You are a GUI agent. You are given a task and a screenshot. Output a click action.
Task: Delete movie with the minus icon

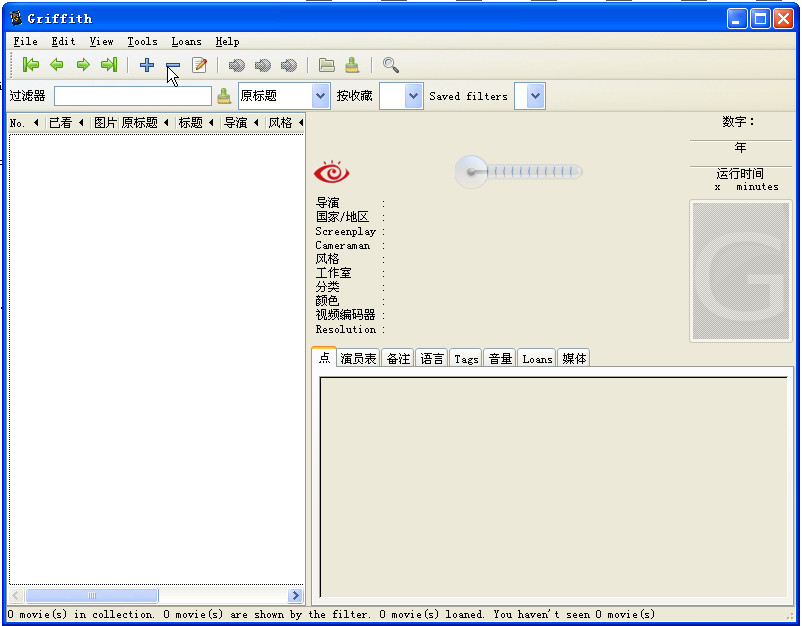coord(173,65)
